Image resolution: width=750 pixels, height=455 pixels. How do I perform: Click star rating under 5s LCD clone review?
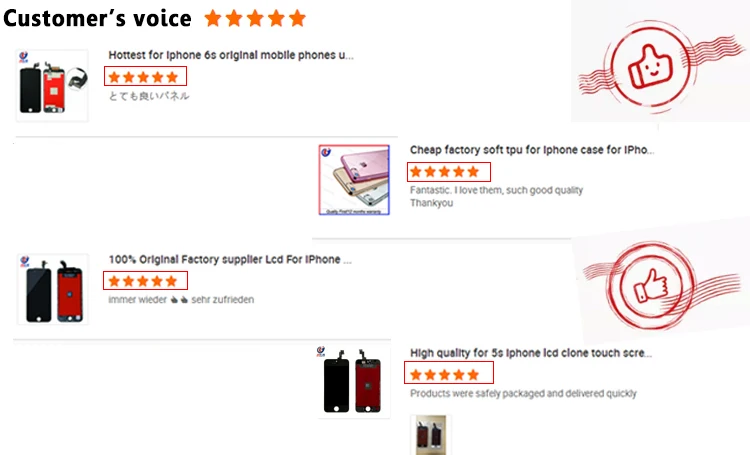[447, 374]
